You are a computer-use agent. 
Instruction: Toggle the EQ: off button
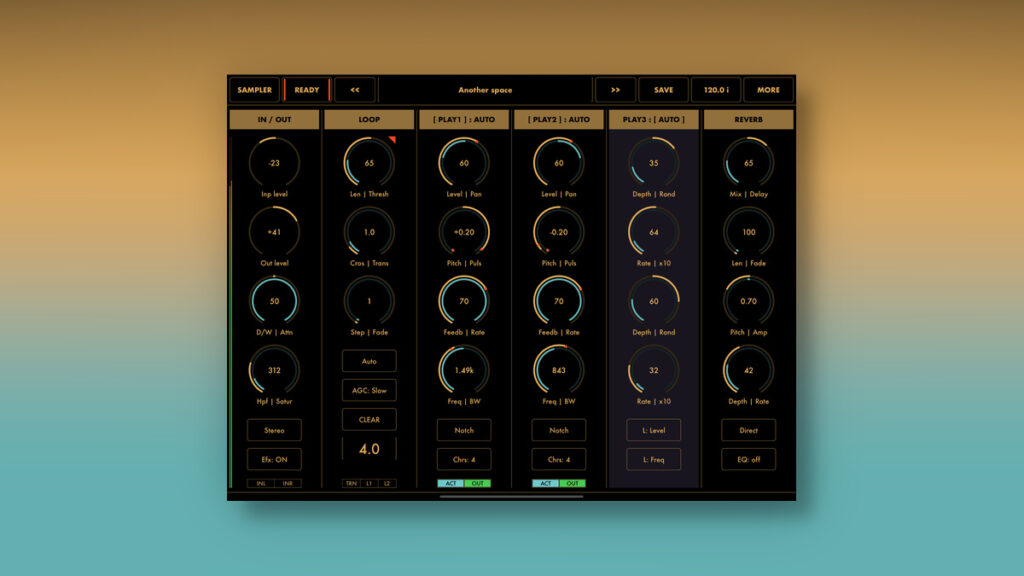(x=748, y=459)
